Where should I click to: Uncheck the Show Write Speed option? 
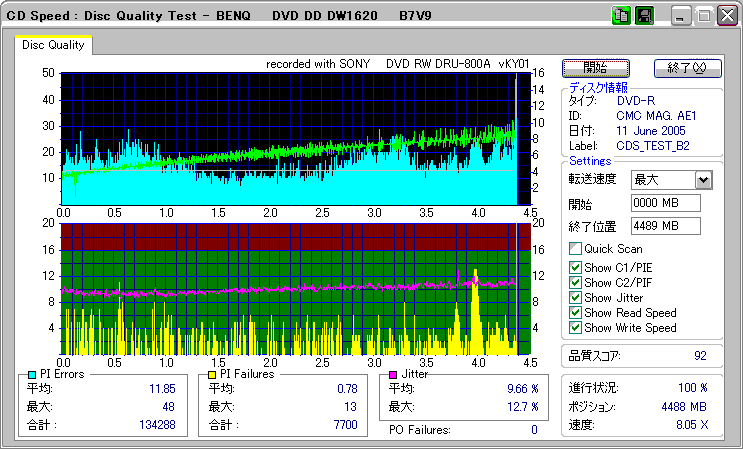575,328
